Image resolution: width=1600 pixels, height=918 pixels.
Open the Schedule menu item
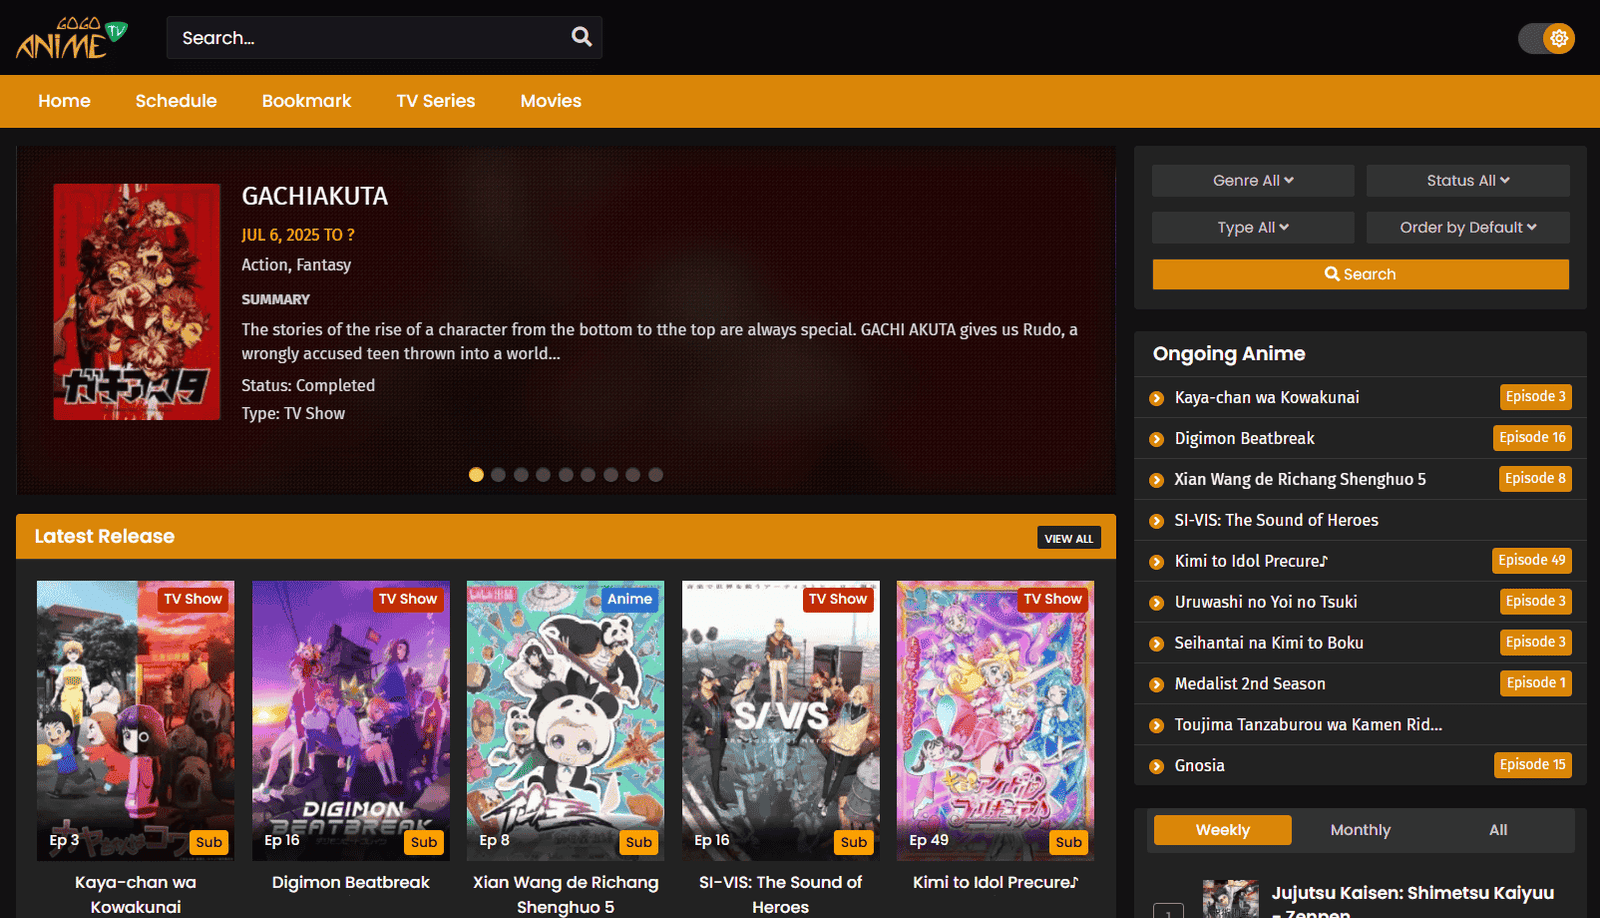click(176, 100)
